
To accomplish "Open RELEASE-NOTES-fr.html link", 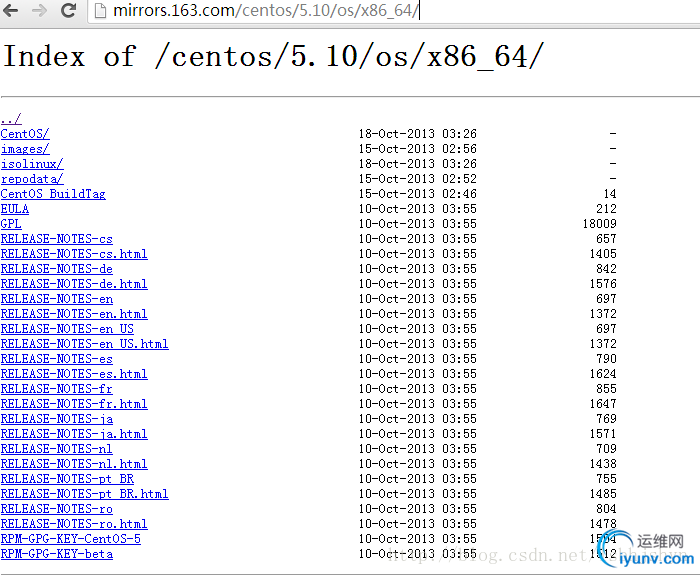I will point(74,404).
